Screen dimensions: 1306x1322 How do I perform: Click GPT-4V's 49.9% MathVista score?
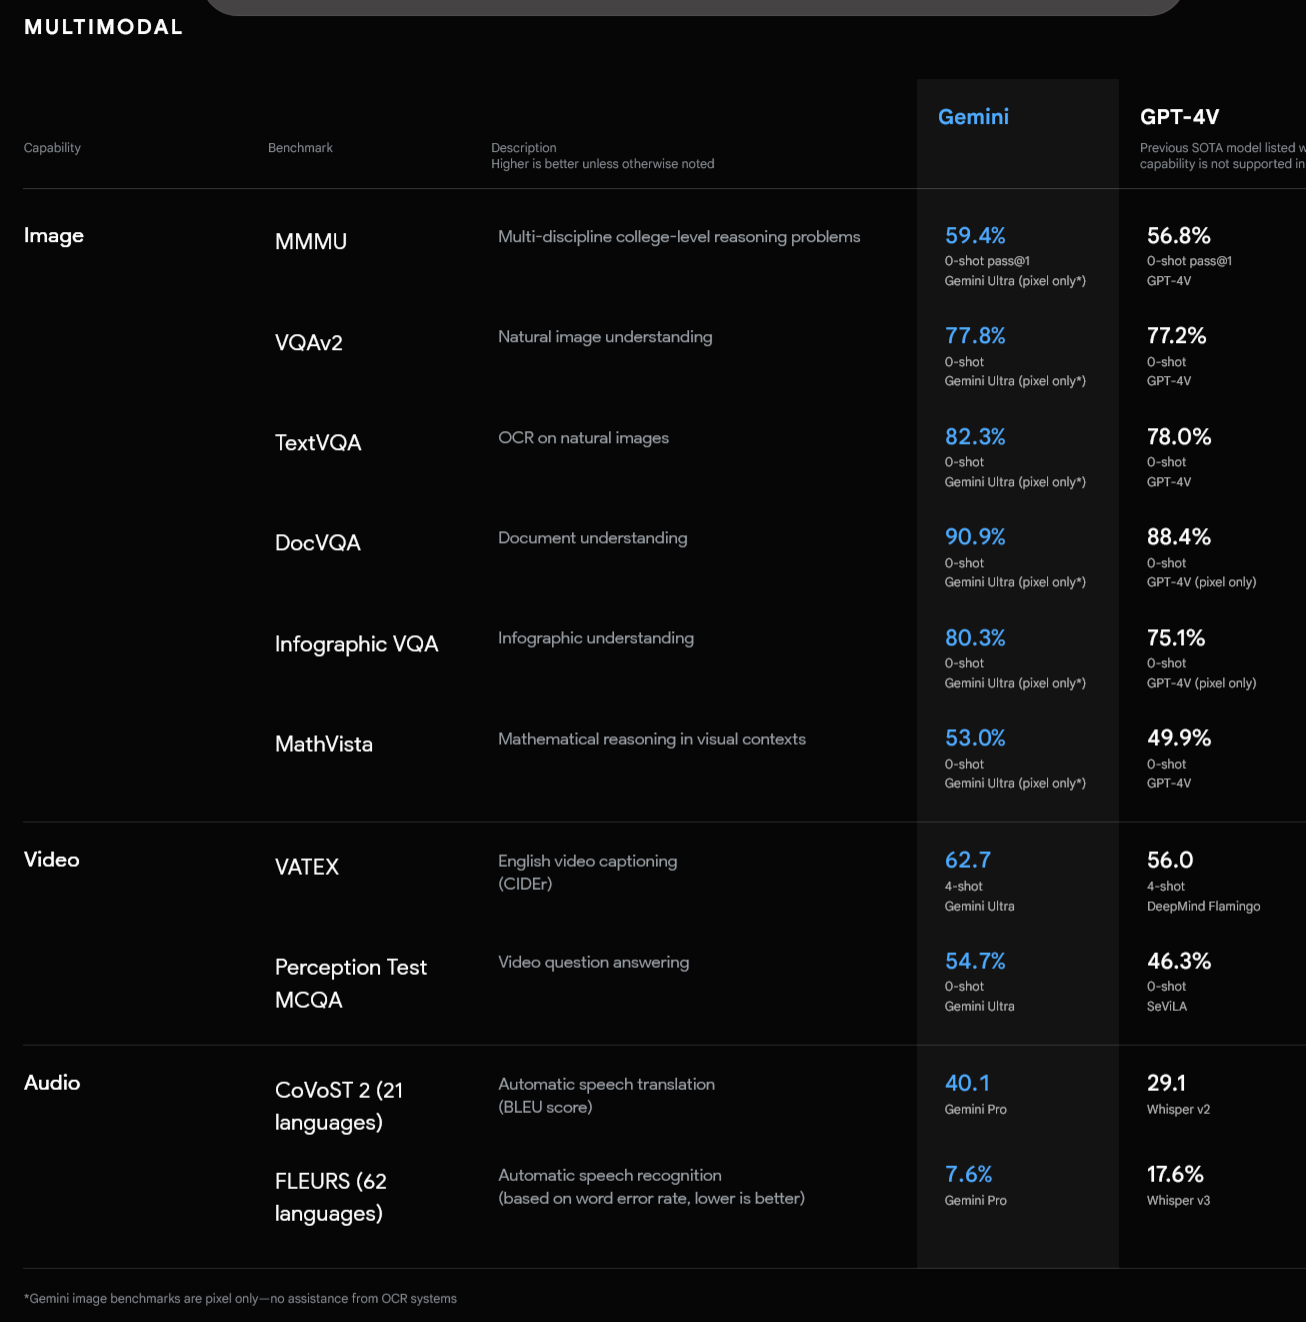click(1179, 738)
